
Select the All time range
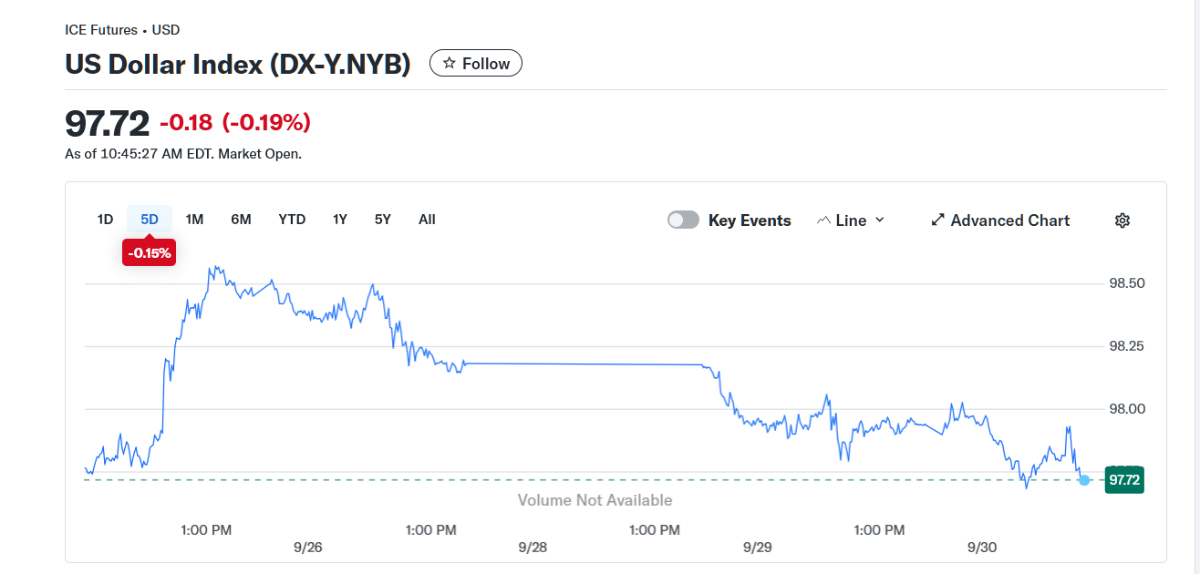(x=427, y=219)
